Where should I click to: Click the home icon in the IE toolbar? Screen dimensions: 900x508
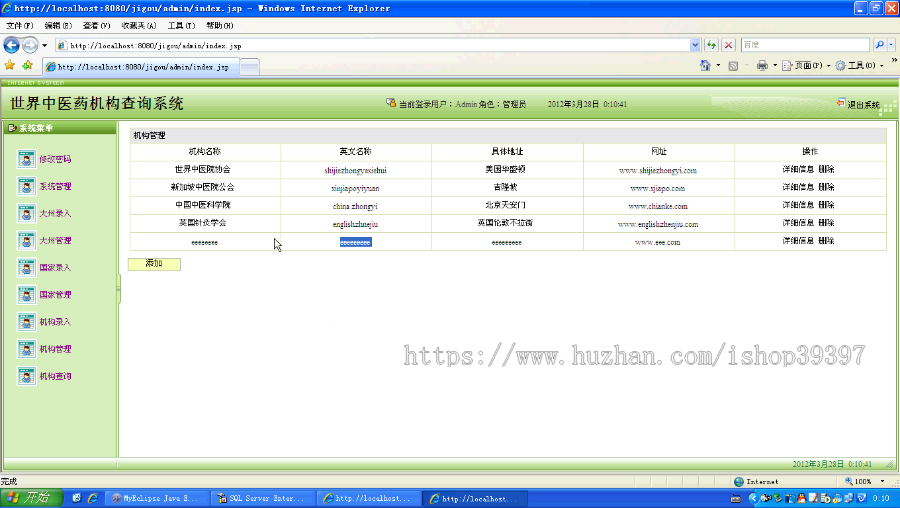(705, 65)
